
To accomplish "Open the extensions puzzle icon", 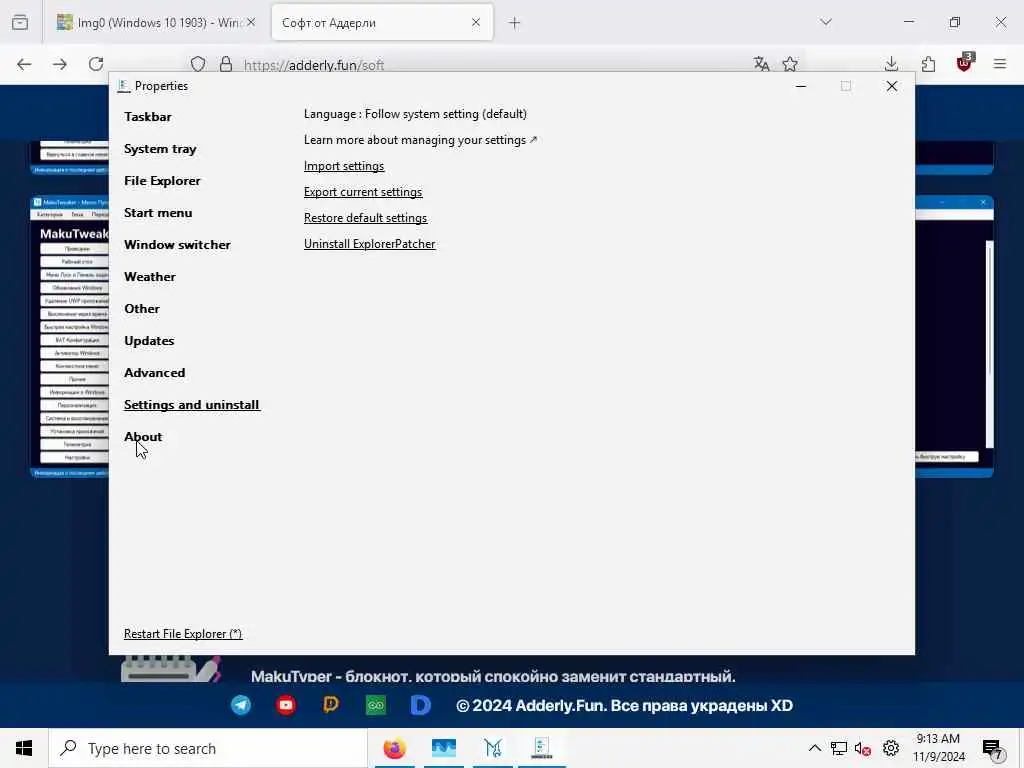I will (928, 64).
